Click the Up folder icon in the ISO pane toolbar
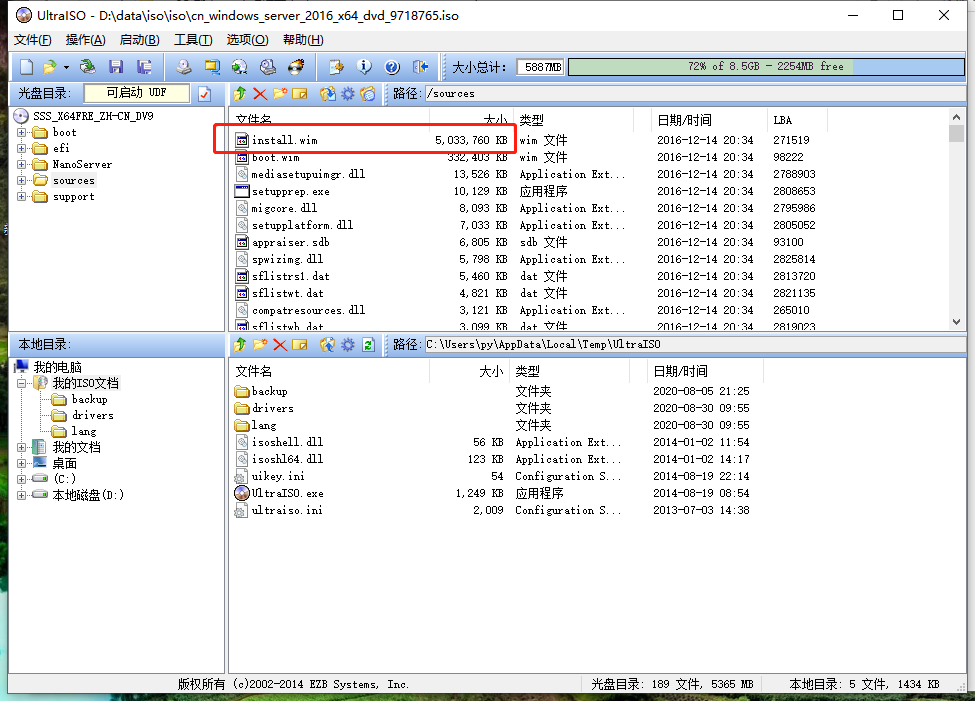Image resolution: width=975 pixels, height=701 pixels. tap(239, 93)
